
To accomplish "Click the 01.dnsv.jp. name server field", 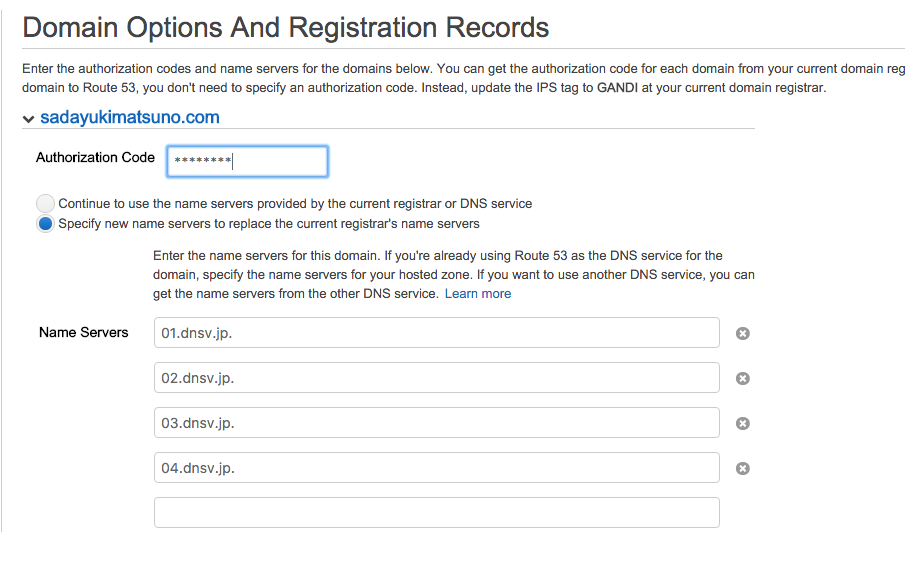I will [436, 333].
